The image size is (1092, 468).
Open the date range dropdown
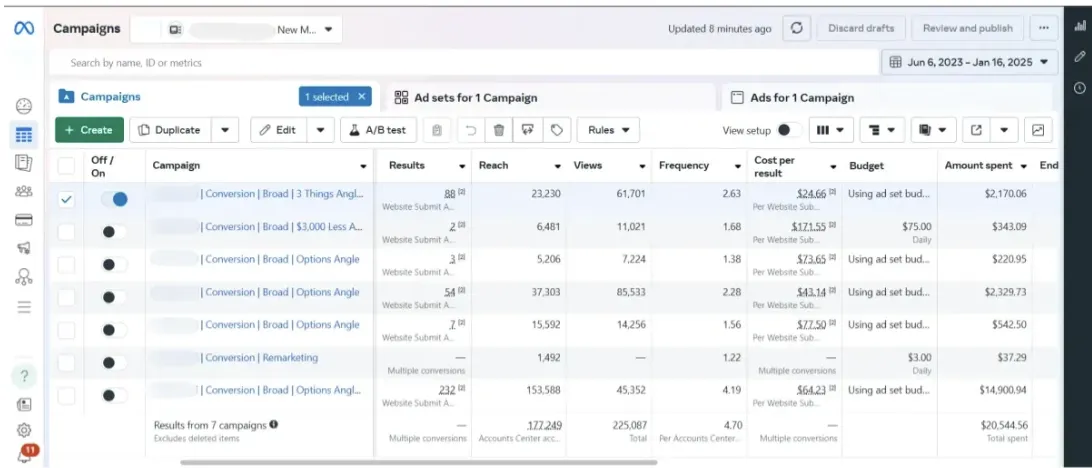969,62
